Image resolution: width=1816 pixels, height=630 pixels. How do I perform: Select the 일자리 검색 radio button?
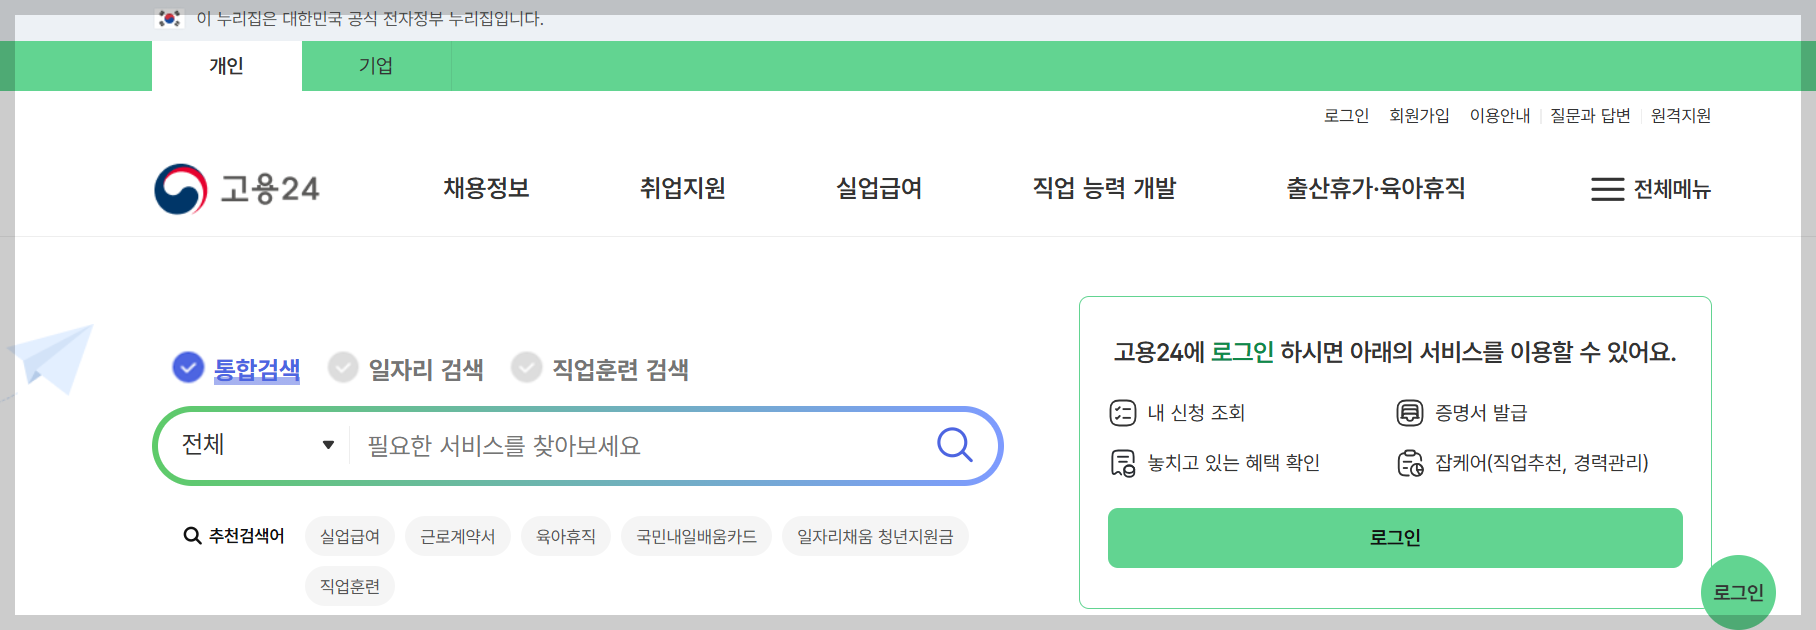coord(343,368)
